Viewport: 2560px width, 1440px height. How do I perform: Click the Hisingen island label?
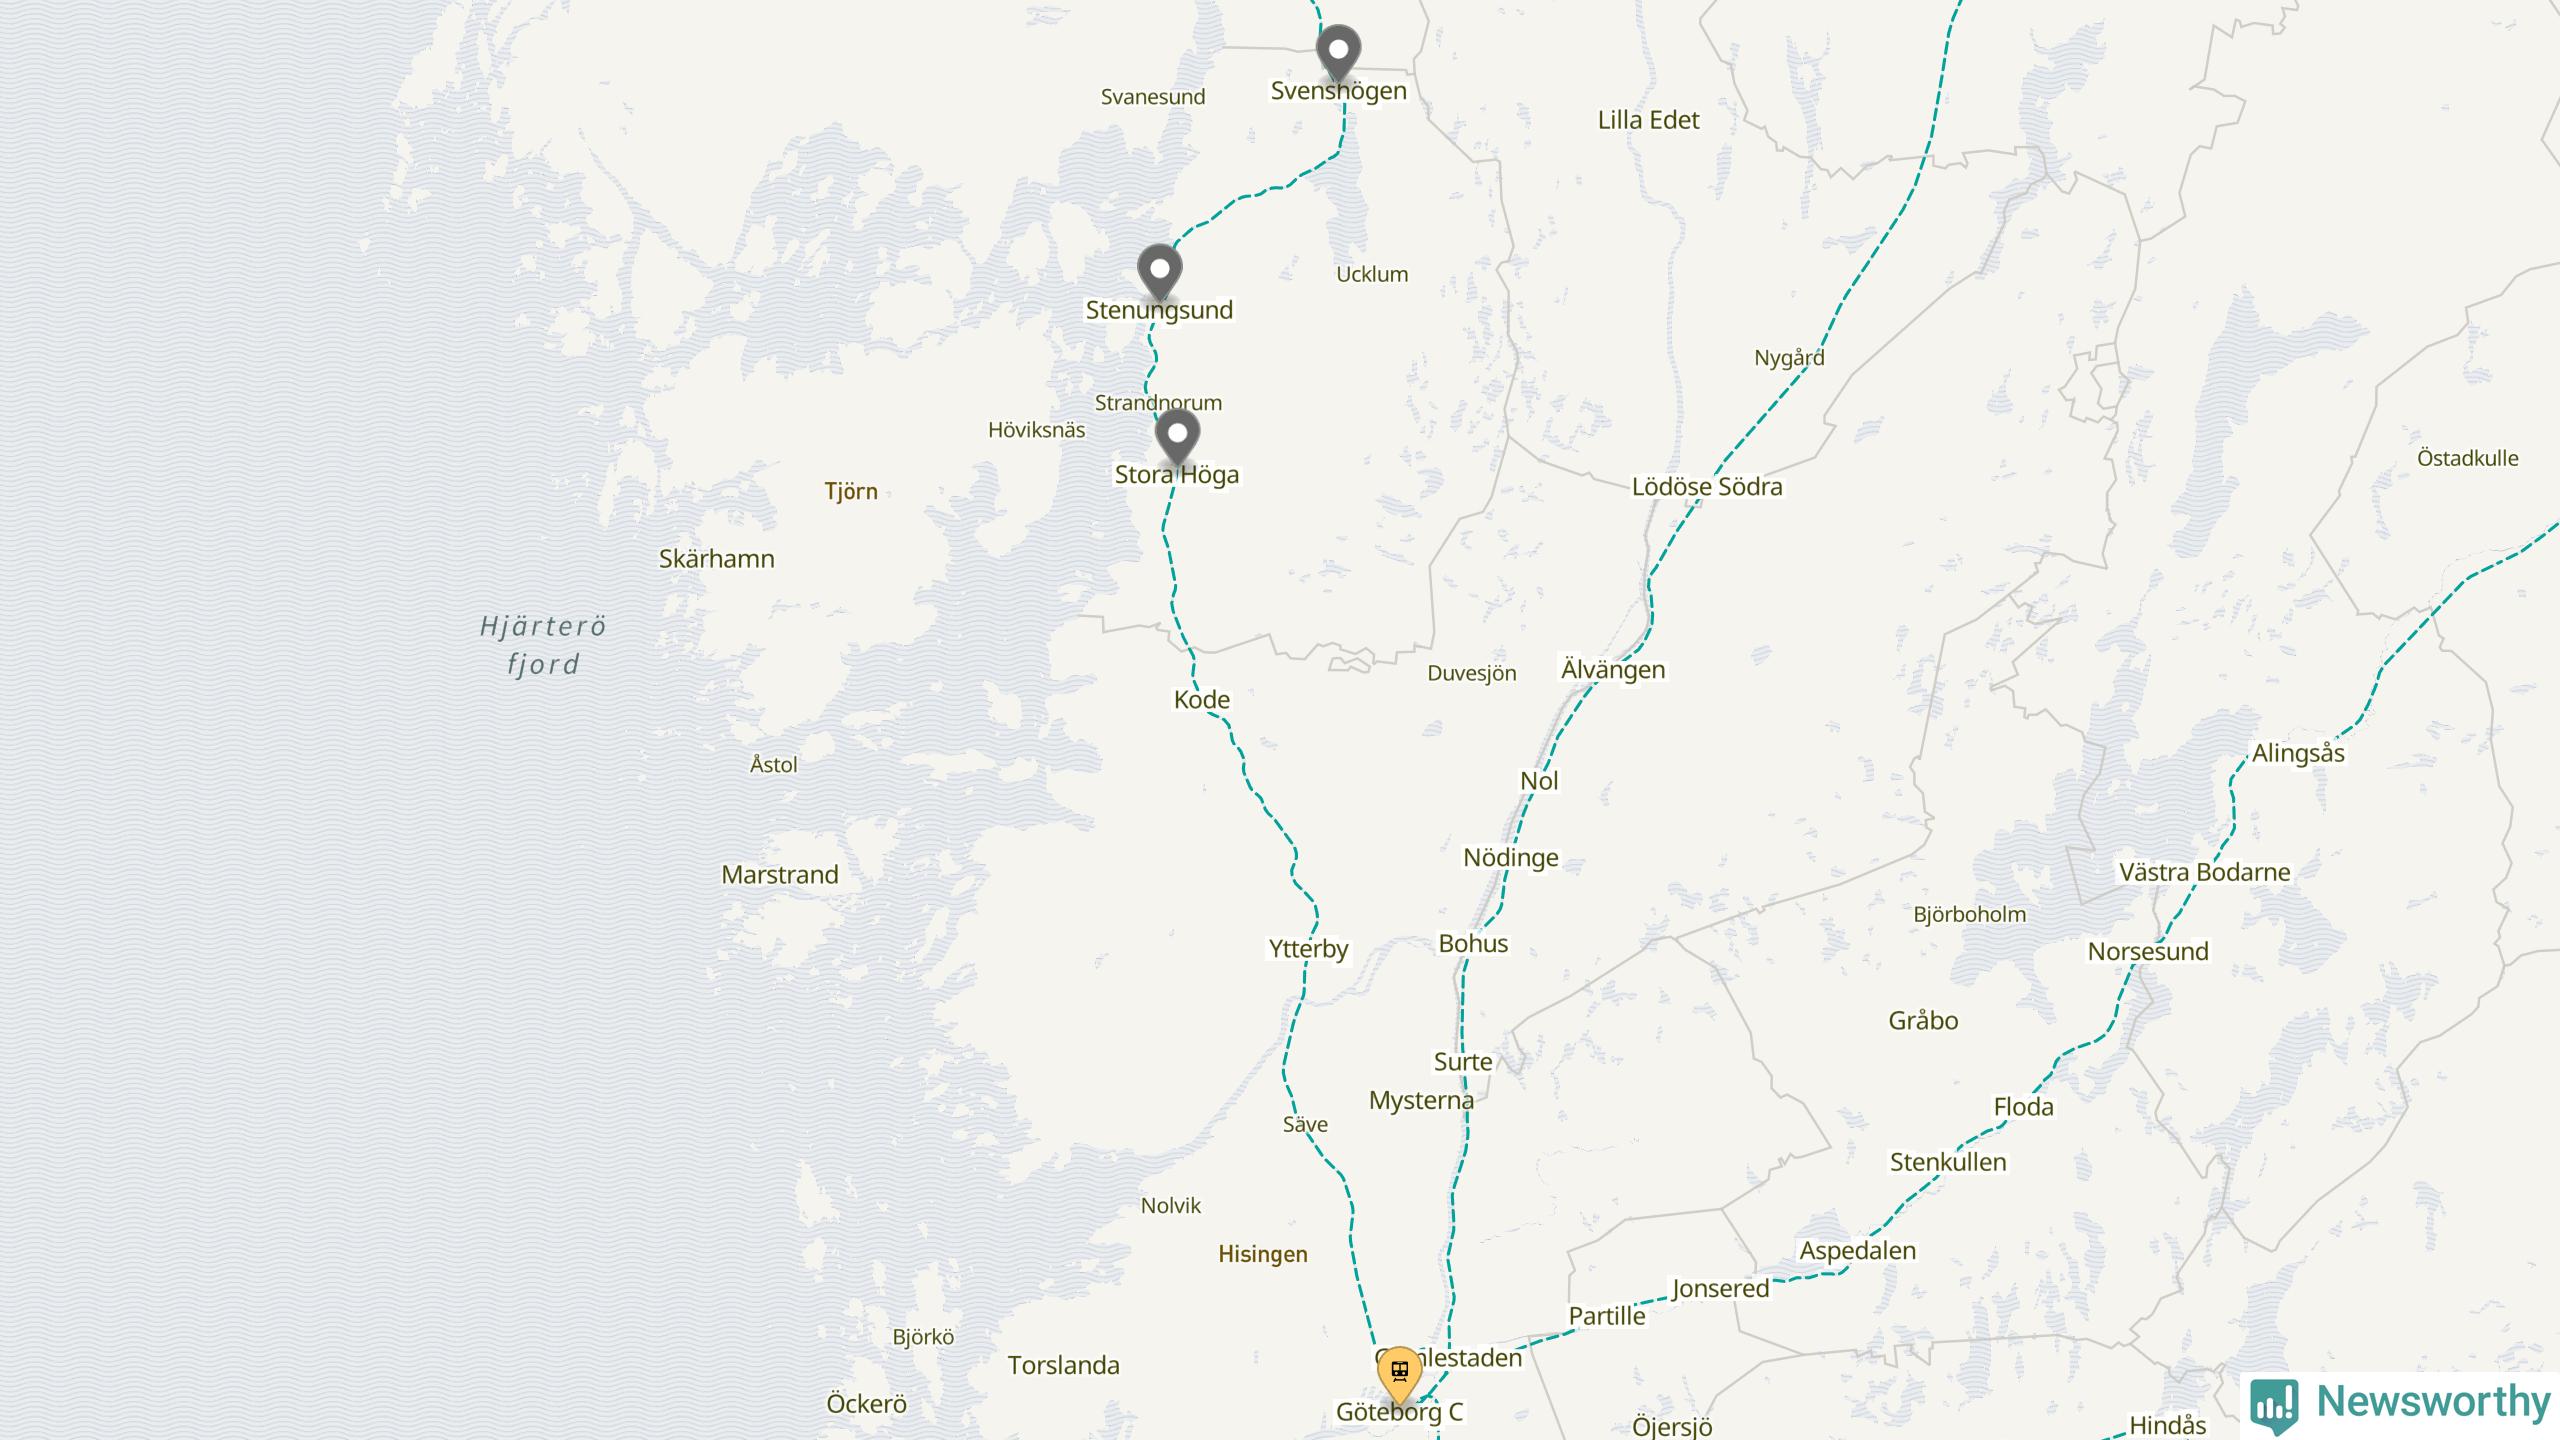point(1263,1255)
